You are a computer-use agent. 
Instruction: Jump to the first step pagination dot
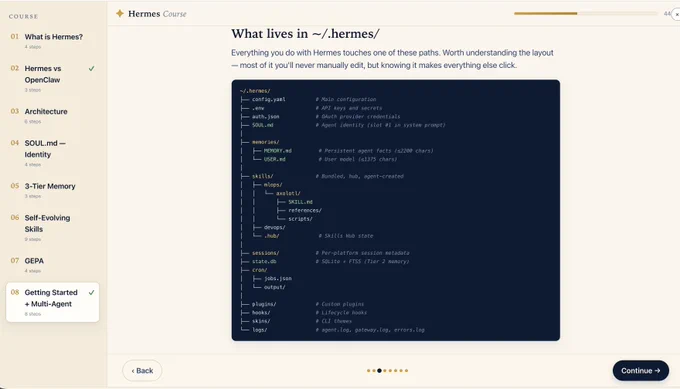coord(369,371)
